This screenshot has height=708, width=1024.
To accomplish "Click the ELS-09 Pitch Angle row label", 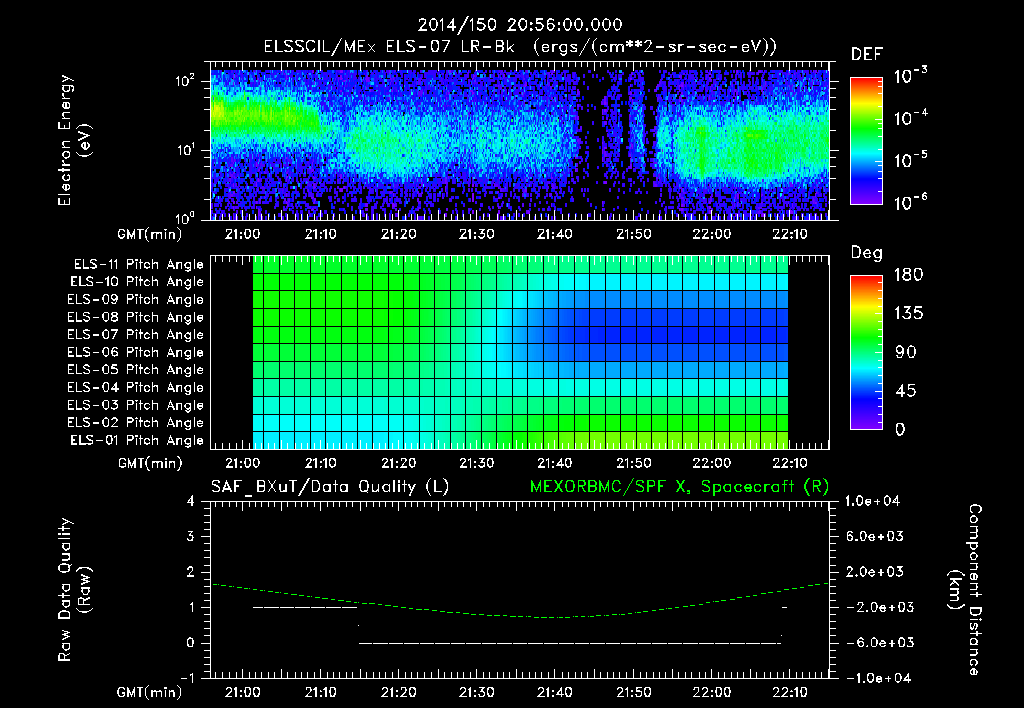I will coord(136,300).
